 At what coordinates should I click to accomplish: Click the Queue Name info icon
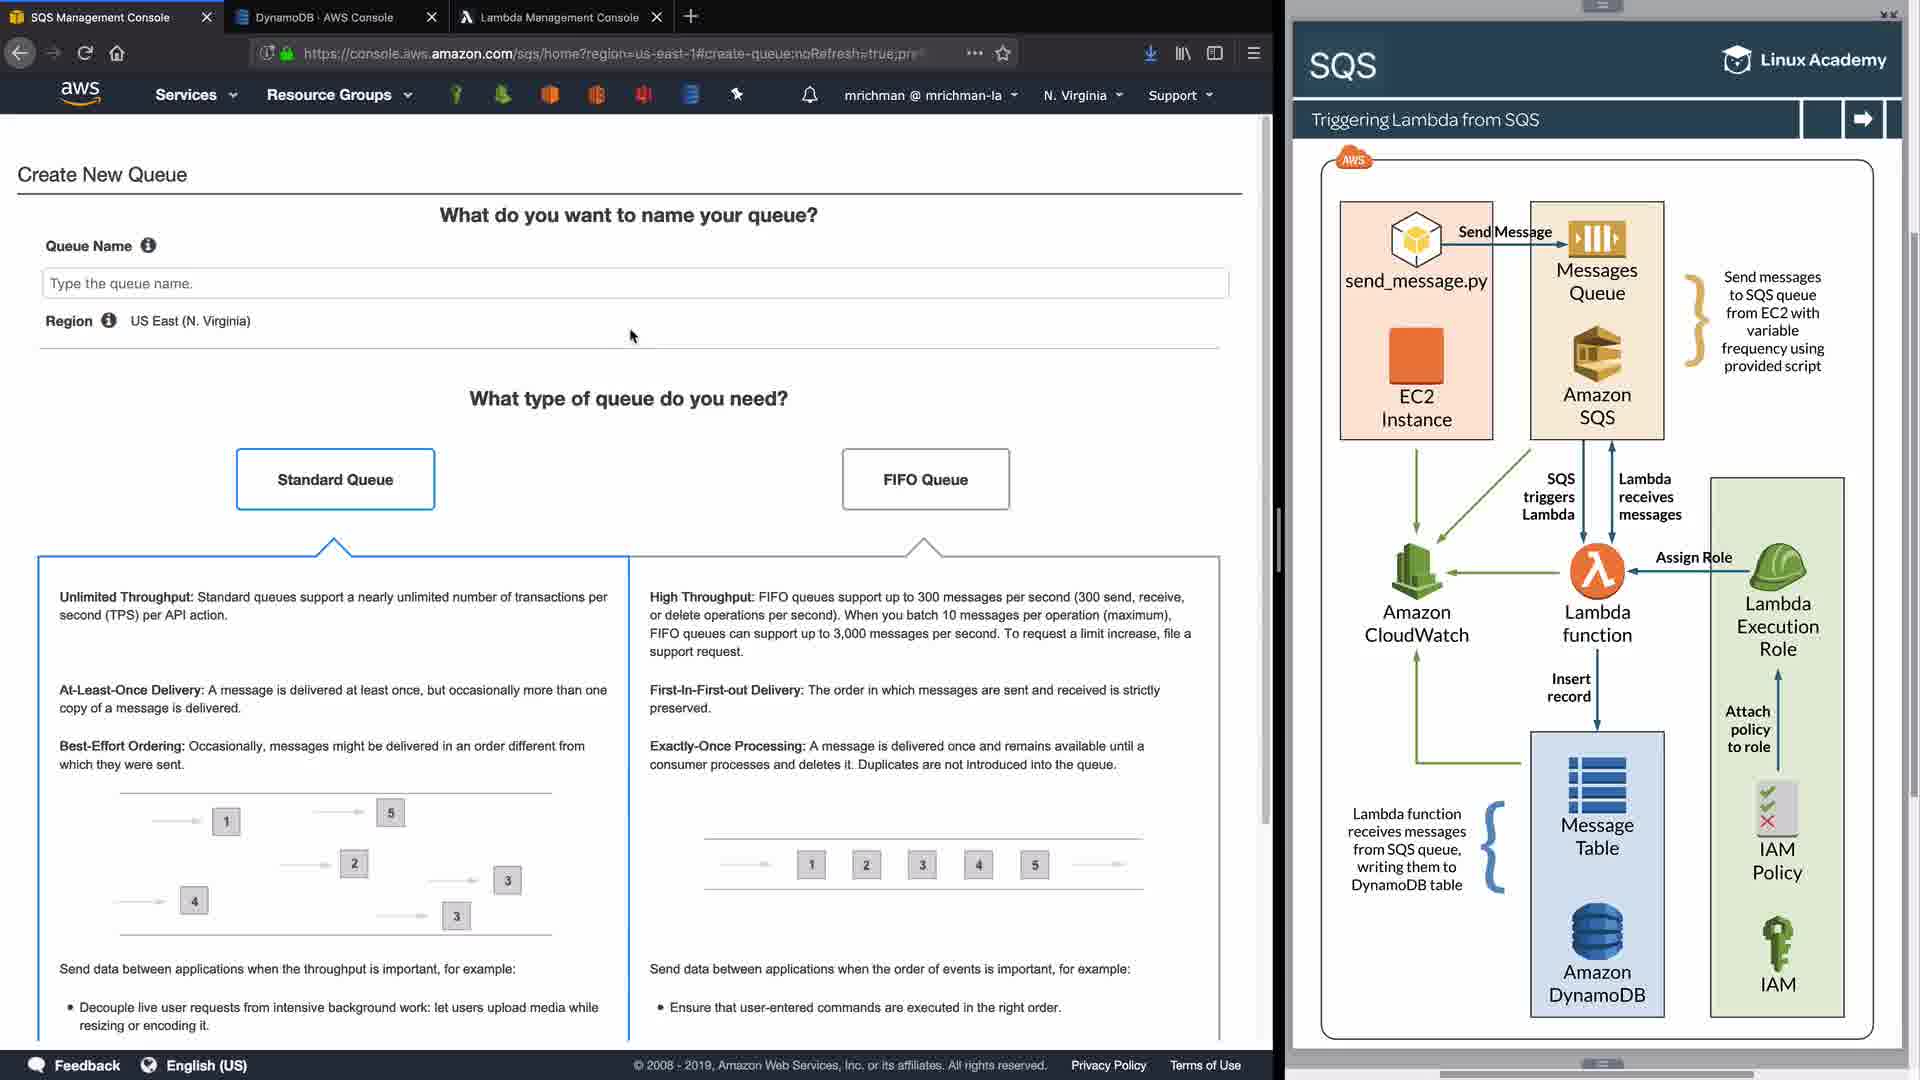pyautogui.click(x=148, y=245)
